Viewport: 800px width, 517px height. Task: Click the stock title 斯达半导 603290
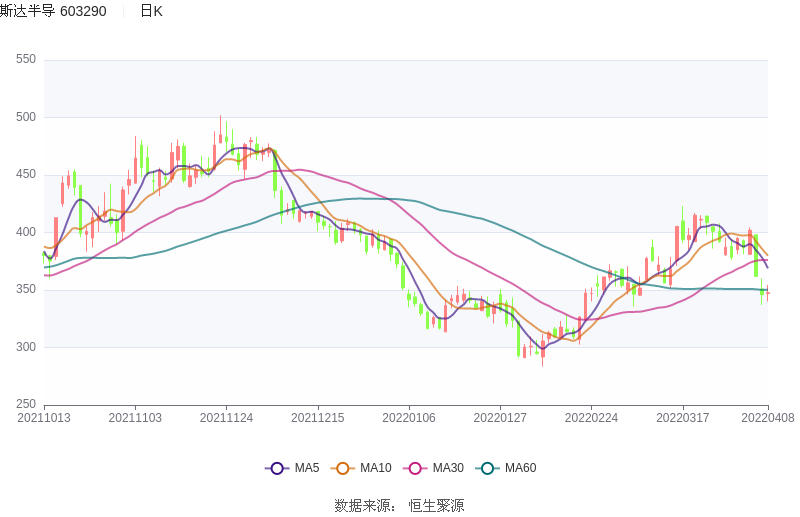(x=53, y=11)
